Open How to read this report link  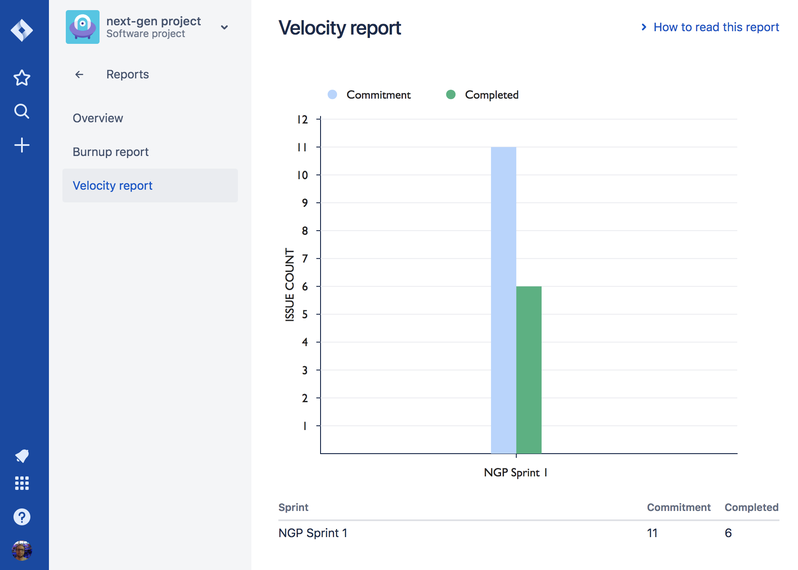click(716, 27)
